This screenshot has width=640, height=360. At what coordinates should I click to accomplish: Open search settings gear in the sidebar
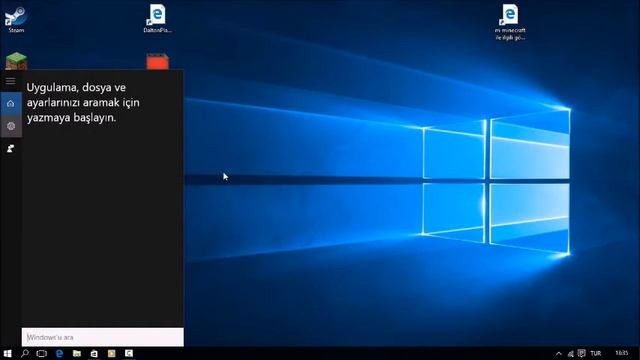coord(11,126)
